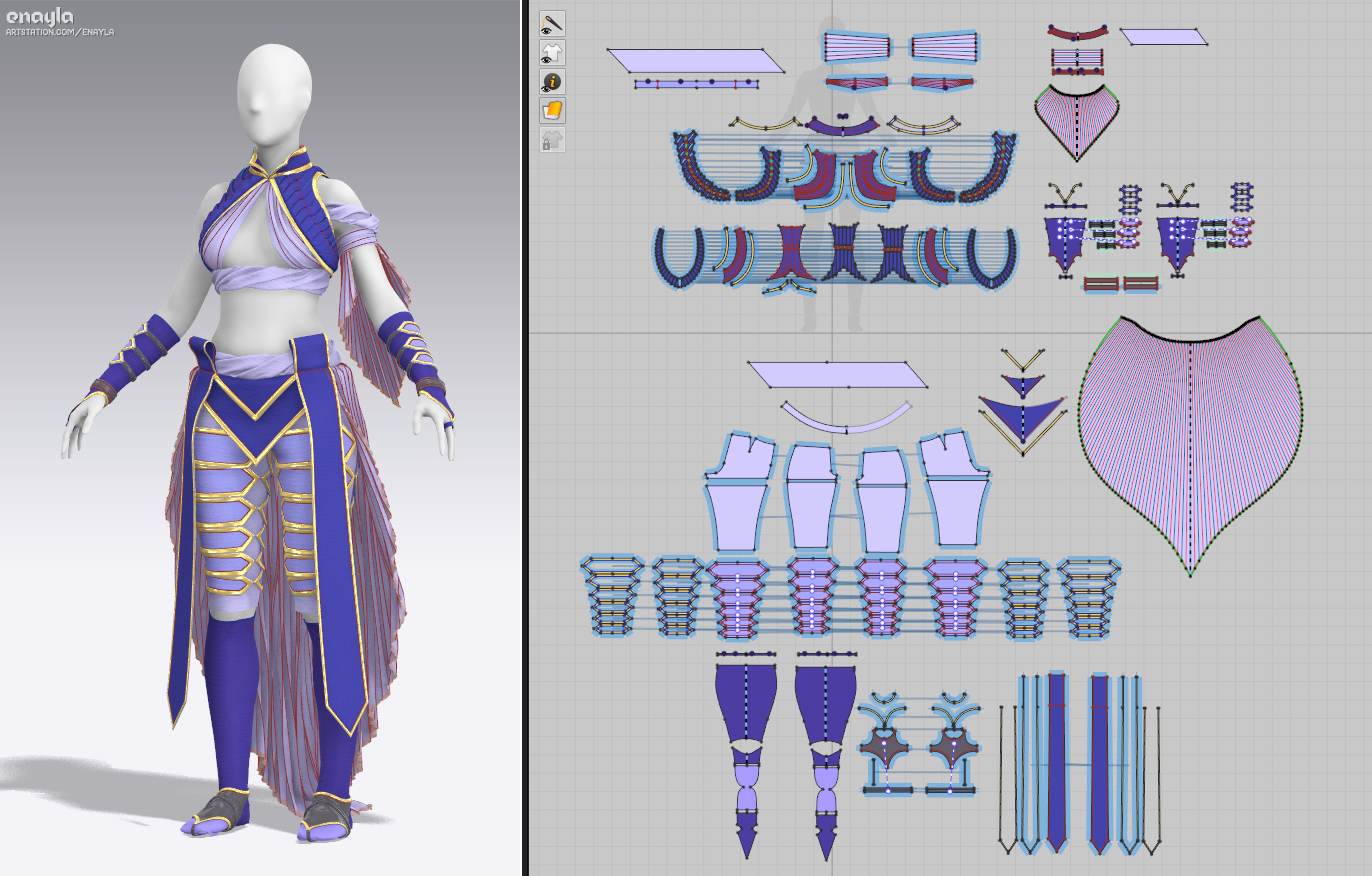Select the left long blue tabard panel pattern
Viewport: 1372px width, 876px height.
tap(1057, 760)
